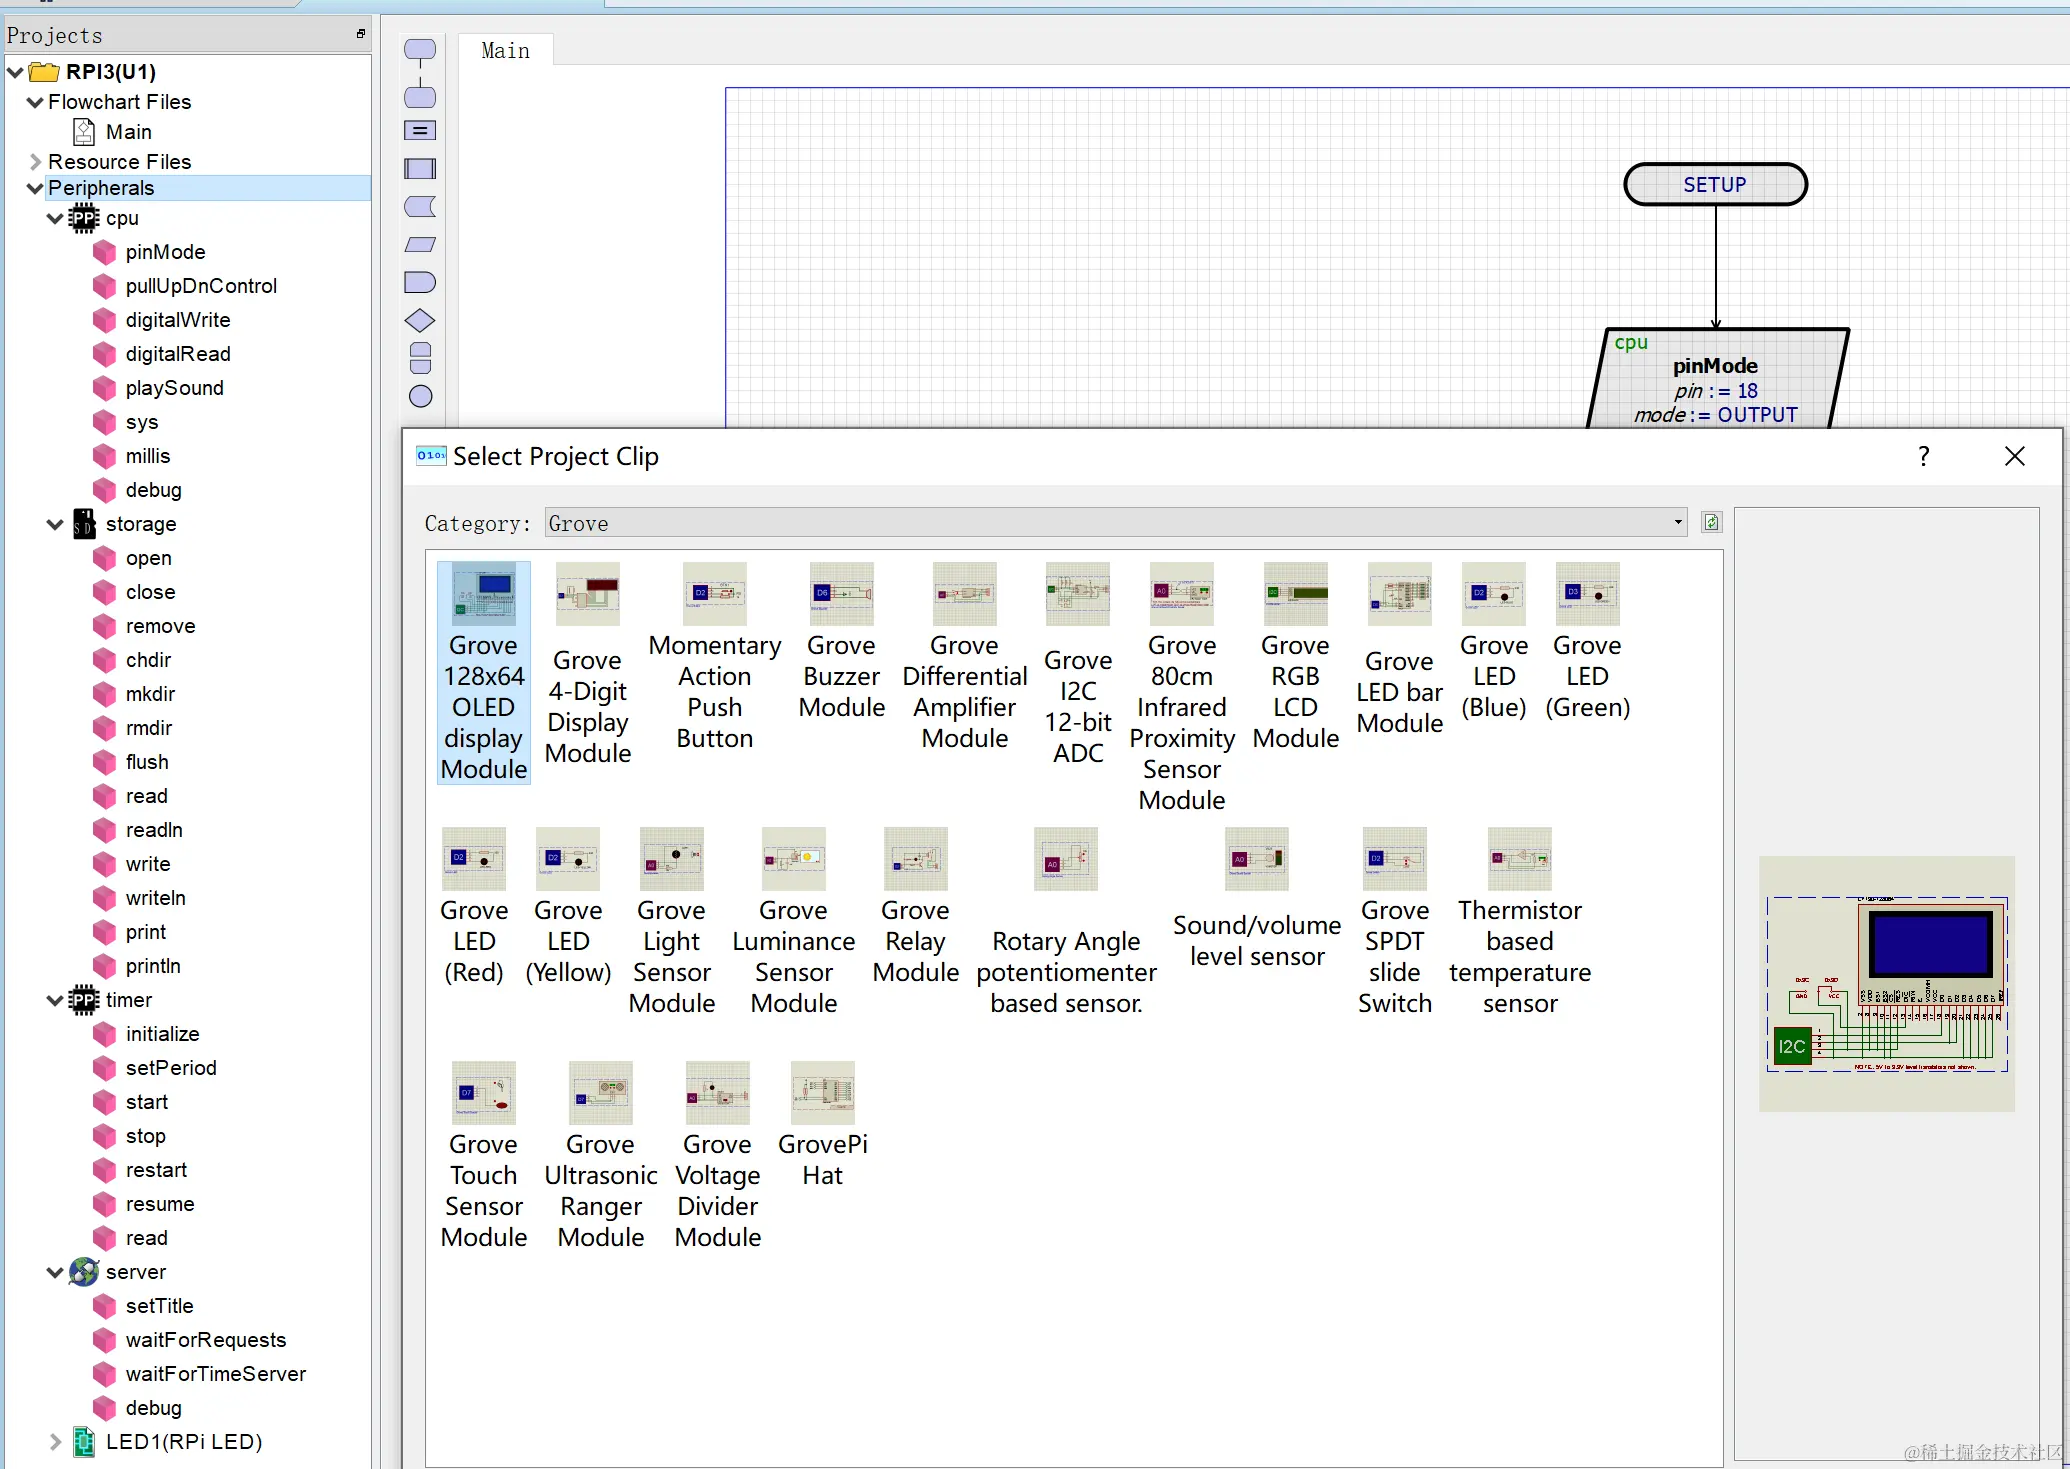The width and height of the screenshot is (2070, 1469).
Task: Select the subroutine call block icon
Action: (x=420, y=169)
